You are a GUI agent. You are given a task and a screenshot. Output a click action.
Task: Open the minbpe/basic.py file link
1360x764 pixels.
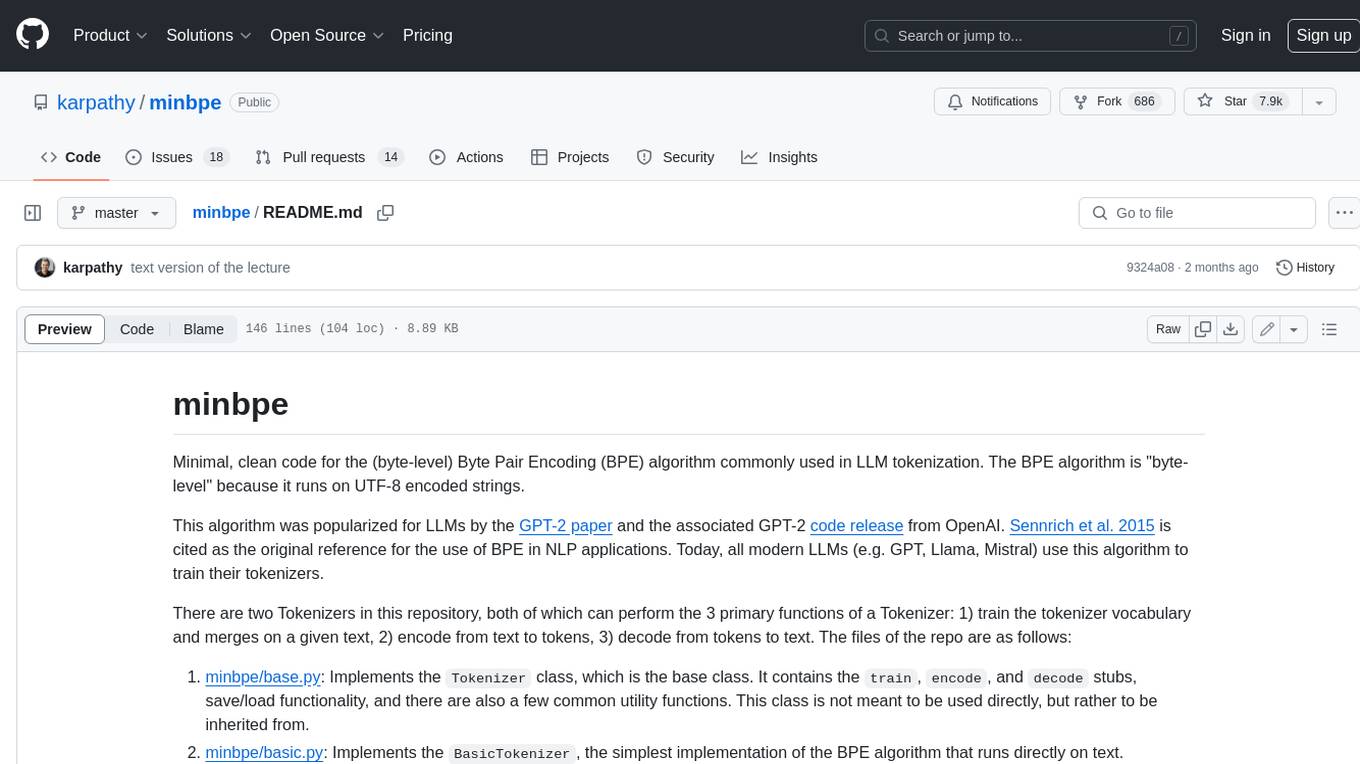[x=264, y=752]
